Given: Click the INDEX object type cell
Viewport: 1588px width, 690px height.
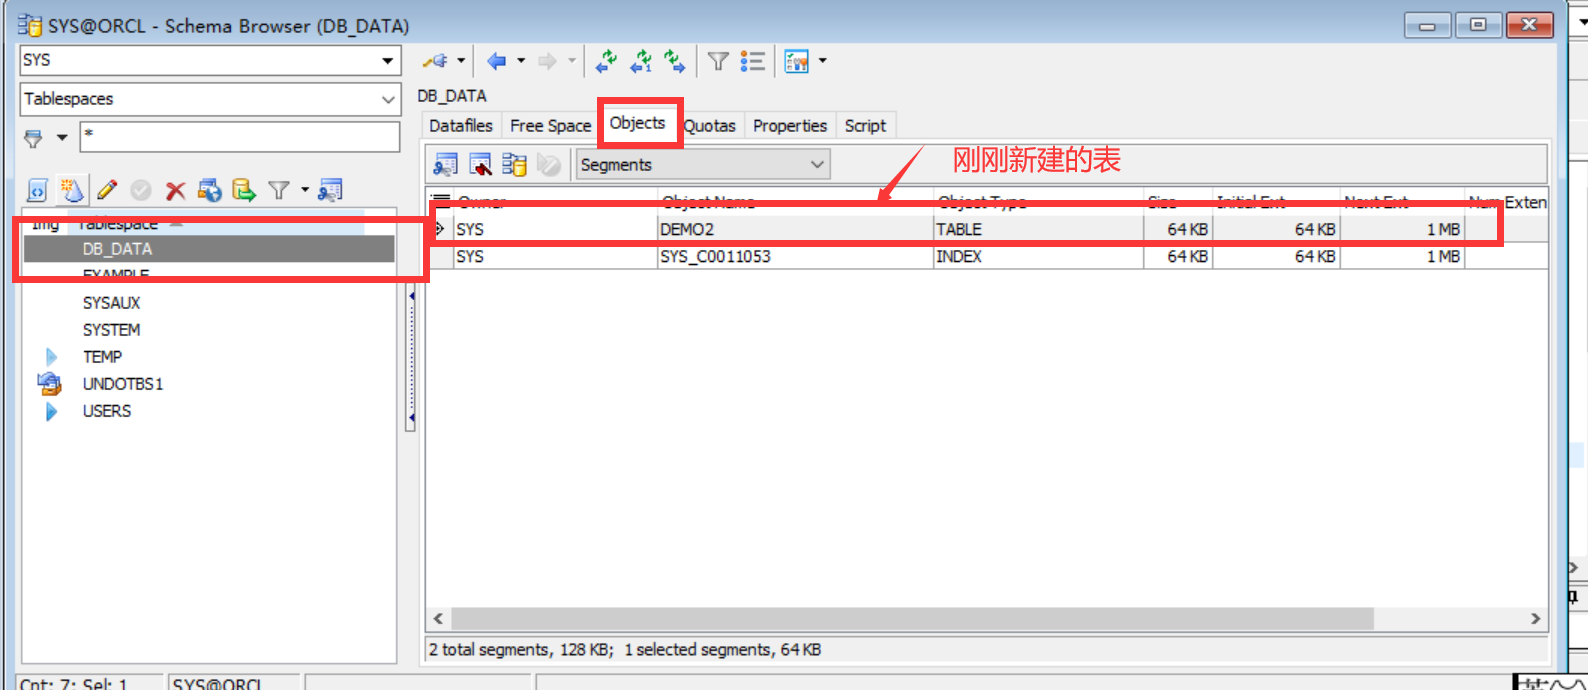Looking at the screenshot, I should [x=1038, y=257].
